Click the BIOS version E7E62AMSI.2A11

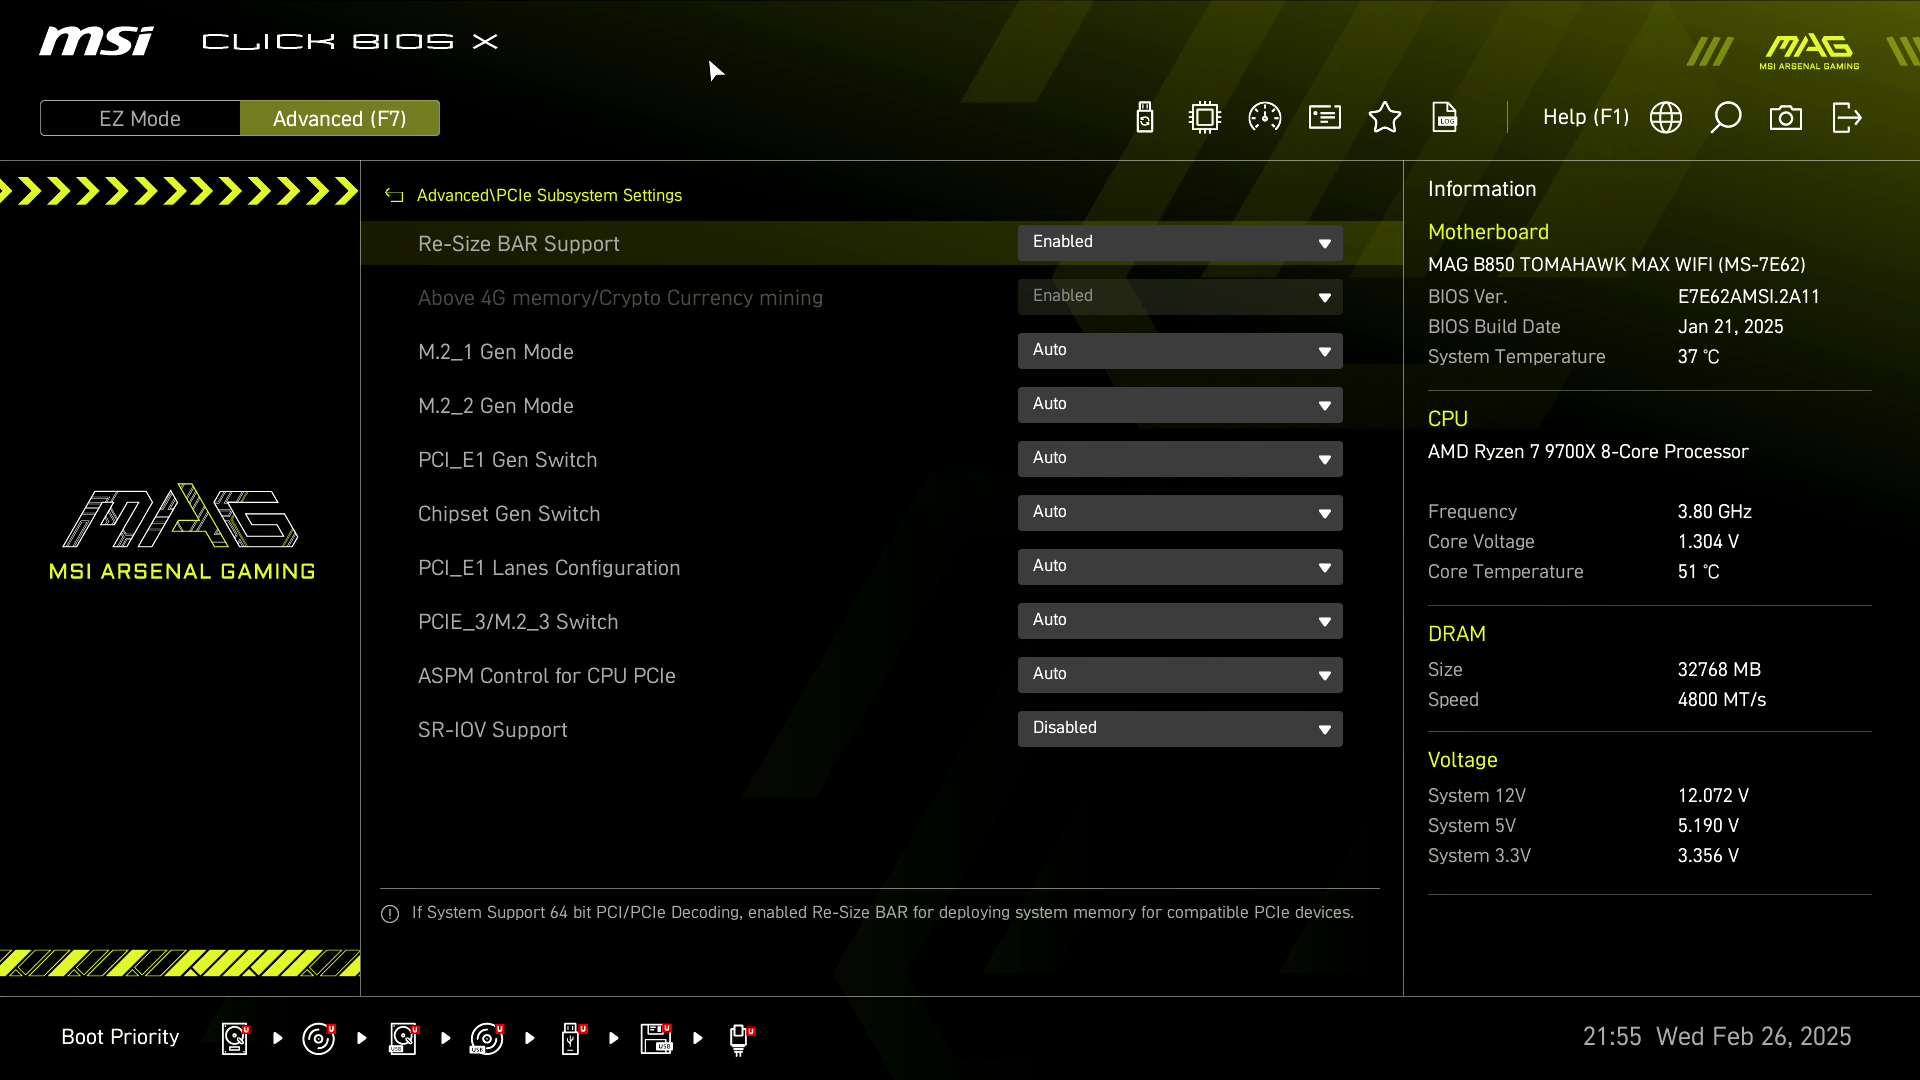point(1748,297)
